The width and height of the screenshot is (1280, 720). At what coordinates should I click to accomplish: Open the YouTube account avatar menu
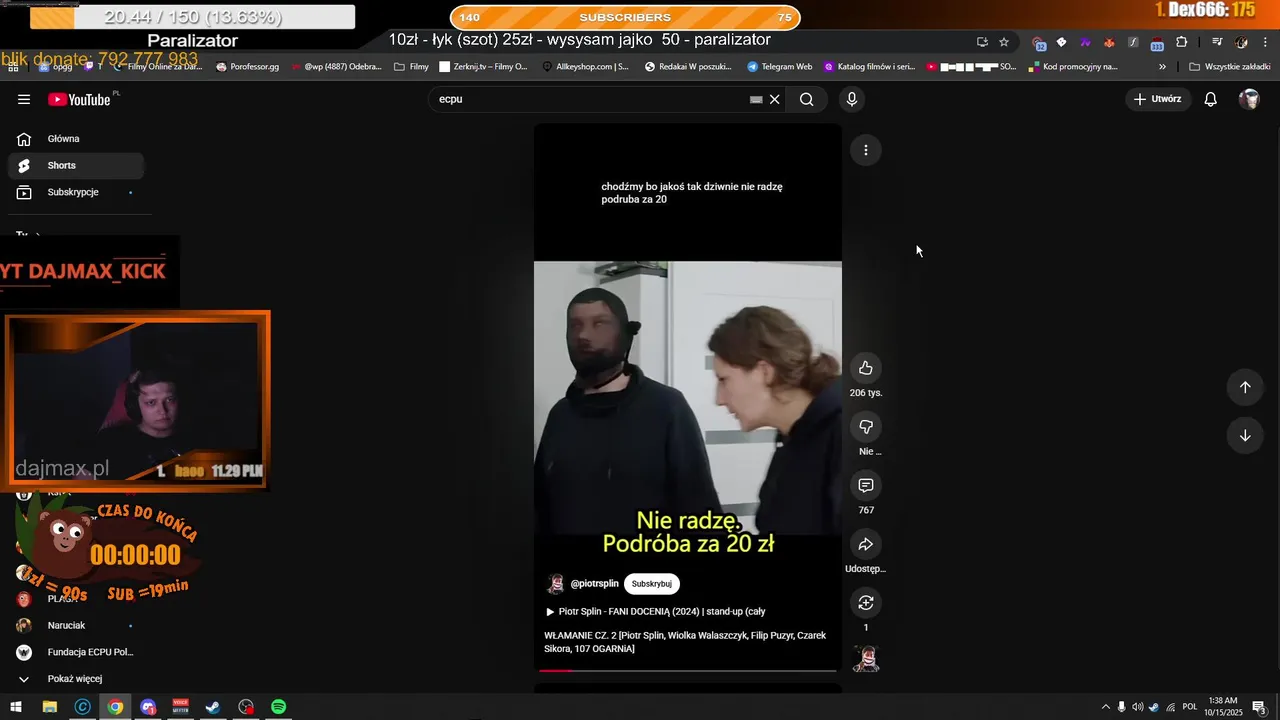point(1249,99)
